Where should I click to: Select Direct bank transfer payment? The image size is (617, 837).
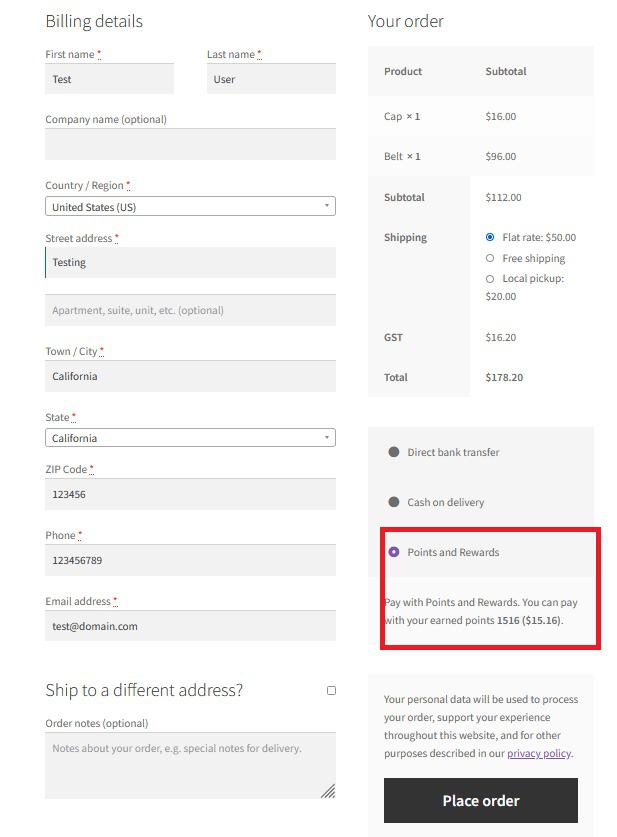(394, 452)
